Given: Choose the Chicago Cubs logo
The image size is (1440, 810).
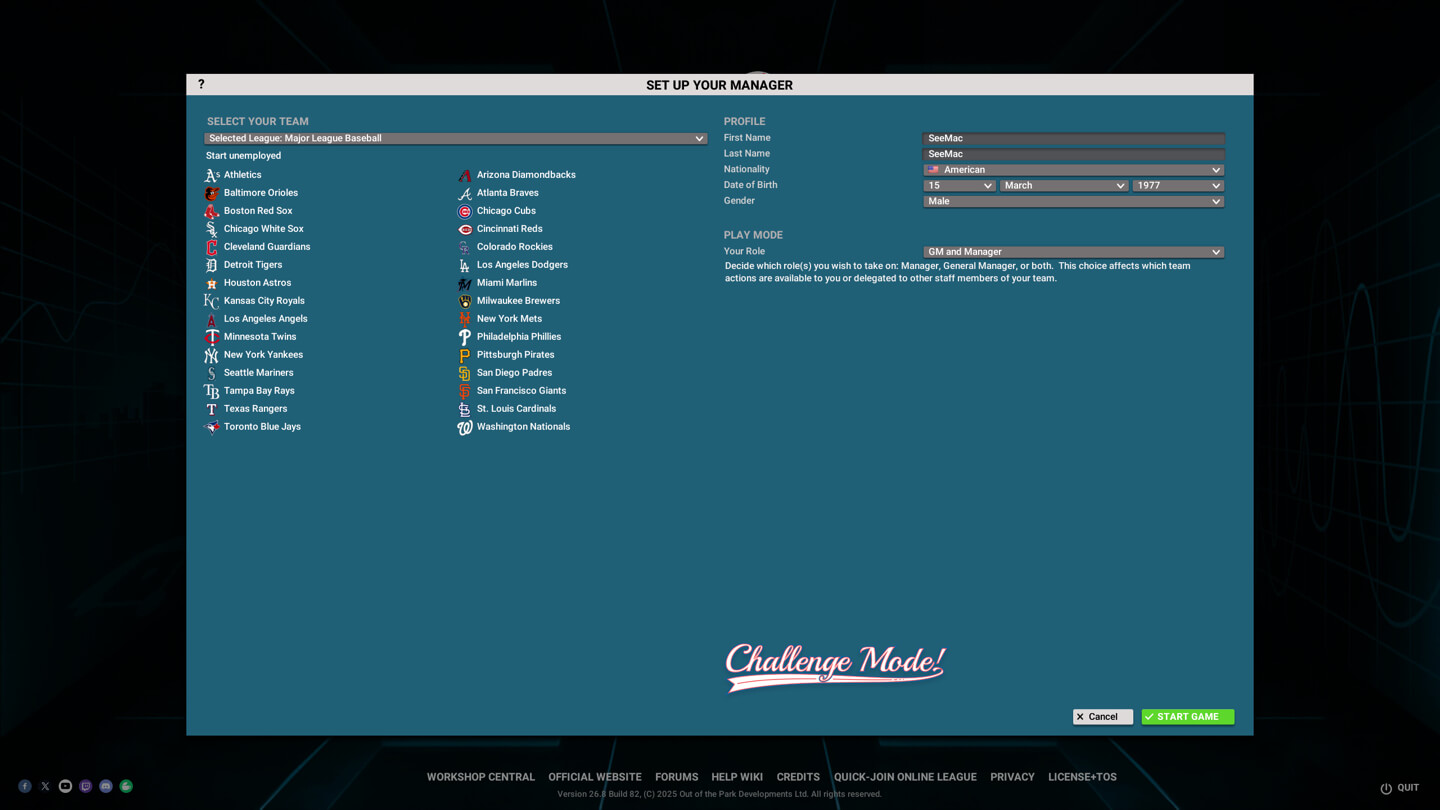Looking at the screenshot, I should coord(464,211).
